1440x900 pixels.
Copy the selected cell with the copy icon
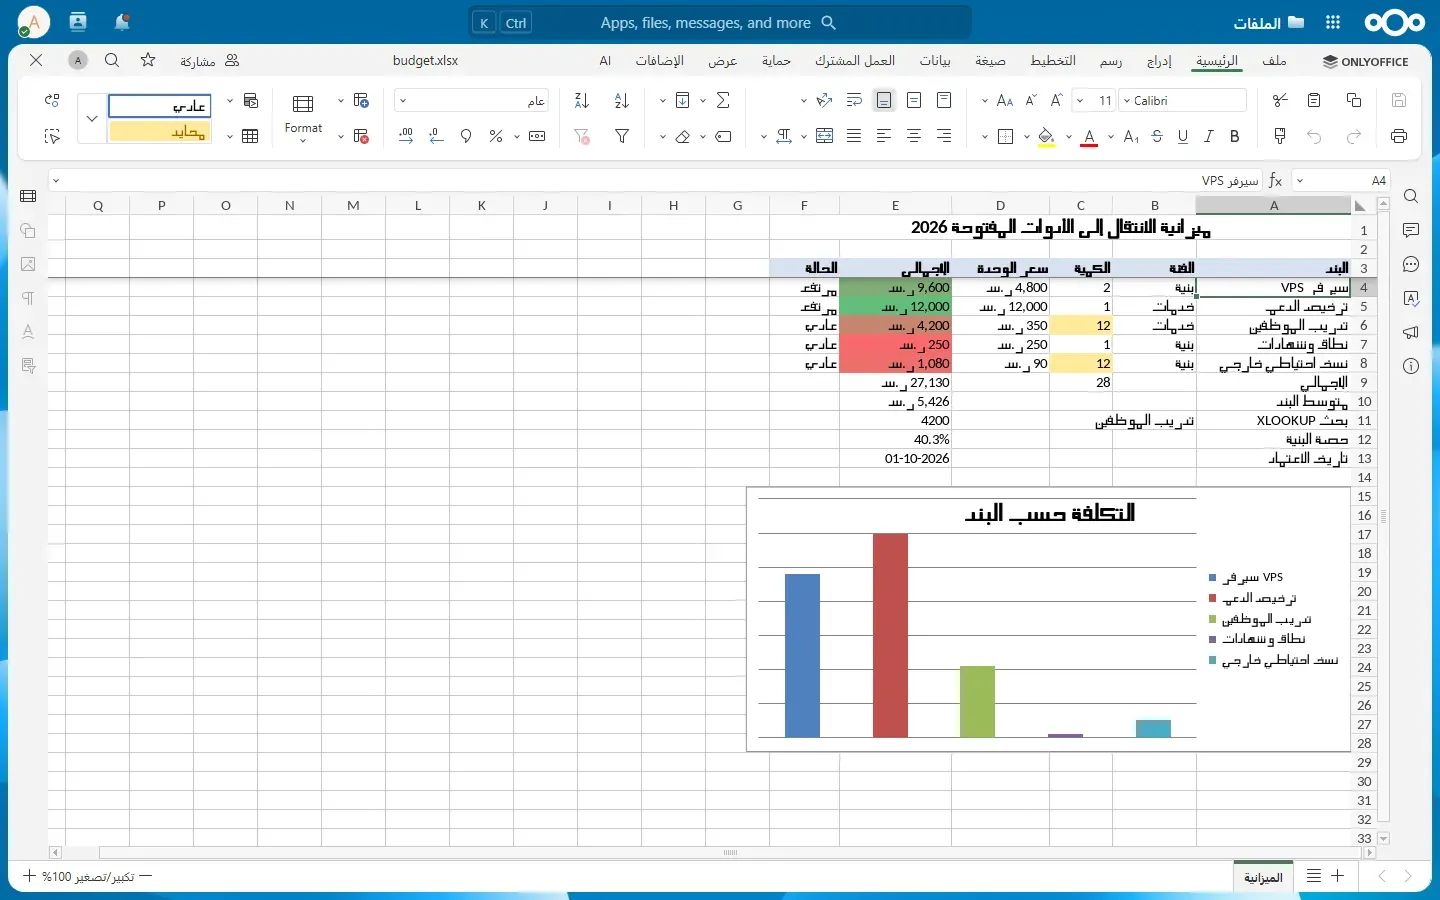point(1354,100)
